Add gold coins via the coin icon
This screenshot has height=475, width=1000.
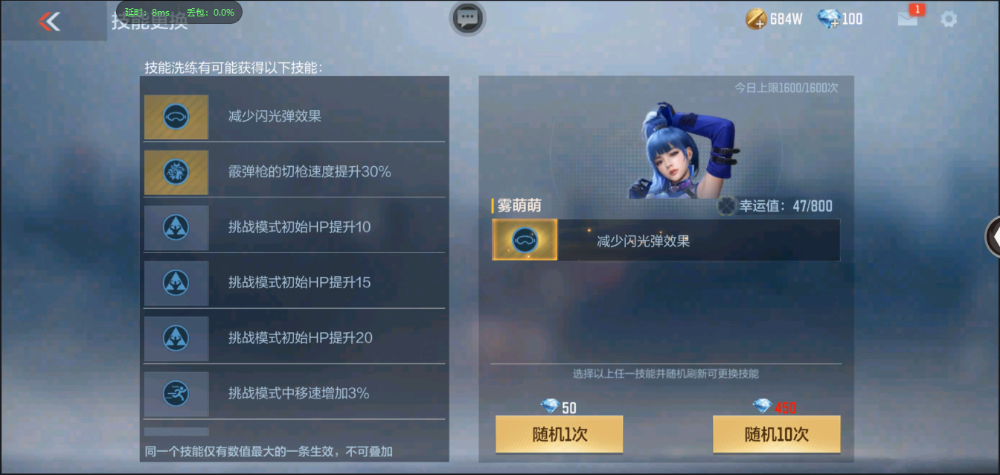756,19
